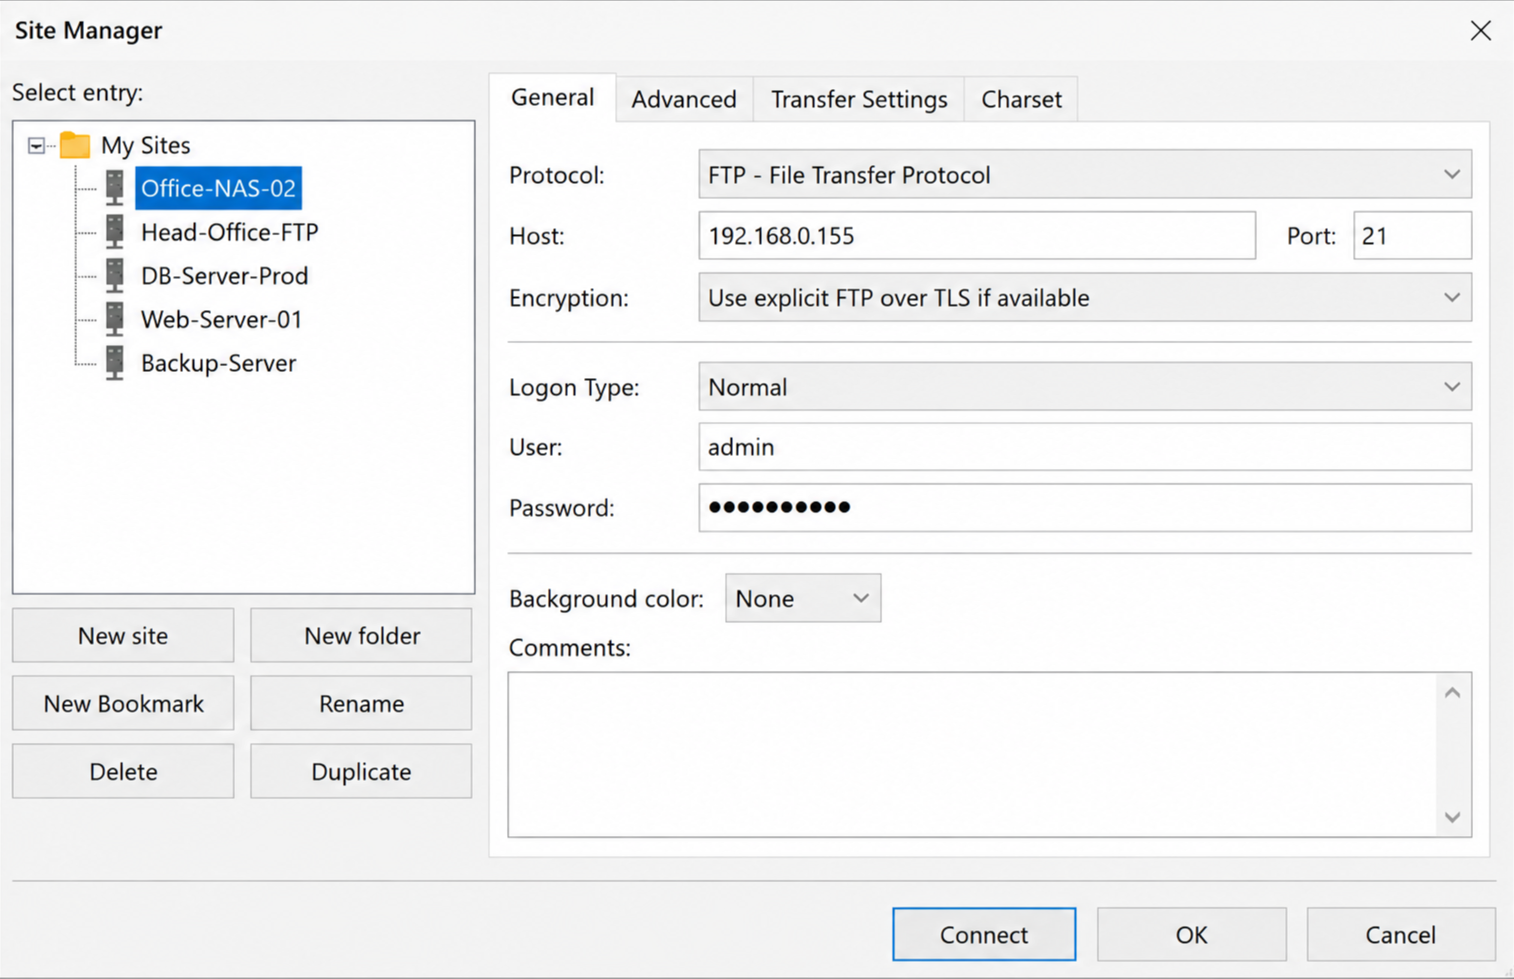
Task: Click inside the Comments text area
Action: 973,755
